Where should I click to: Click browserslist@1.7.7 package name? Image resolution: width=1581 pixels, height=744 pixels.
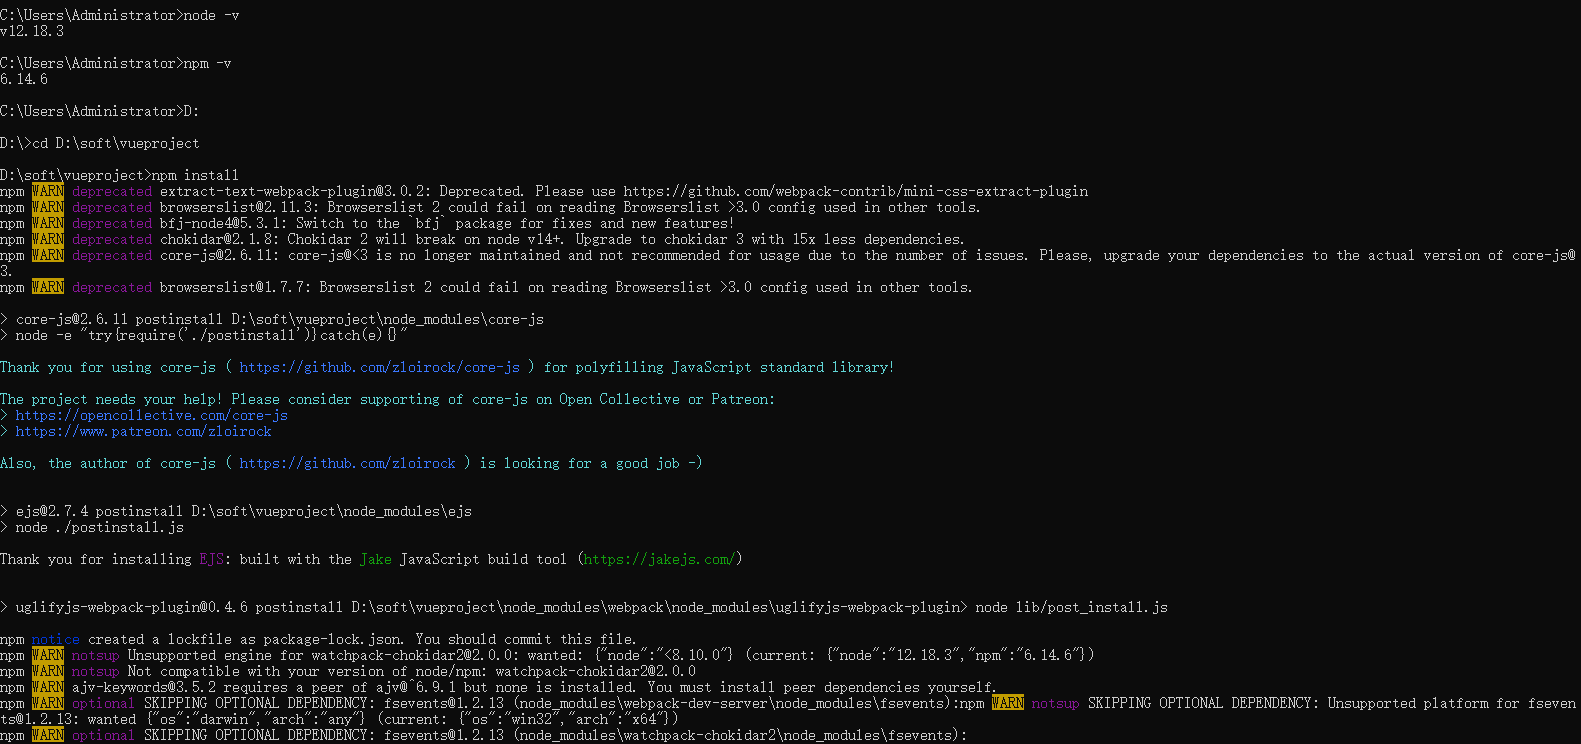pyautogui.click(x=236, y=287)
